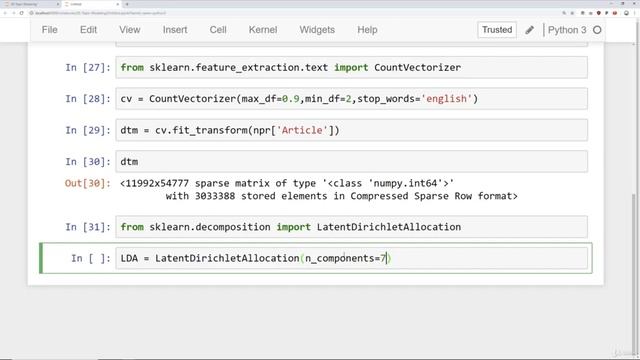Click the 'english' string in CountVectorizer call
The width and height of the screenshot is (640, 360).
click(x=447, y=99)
